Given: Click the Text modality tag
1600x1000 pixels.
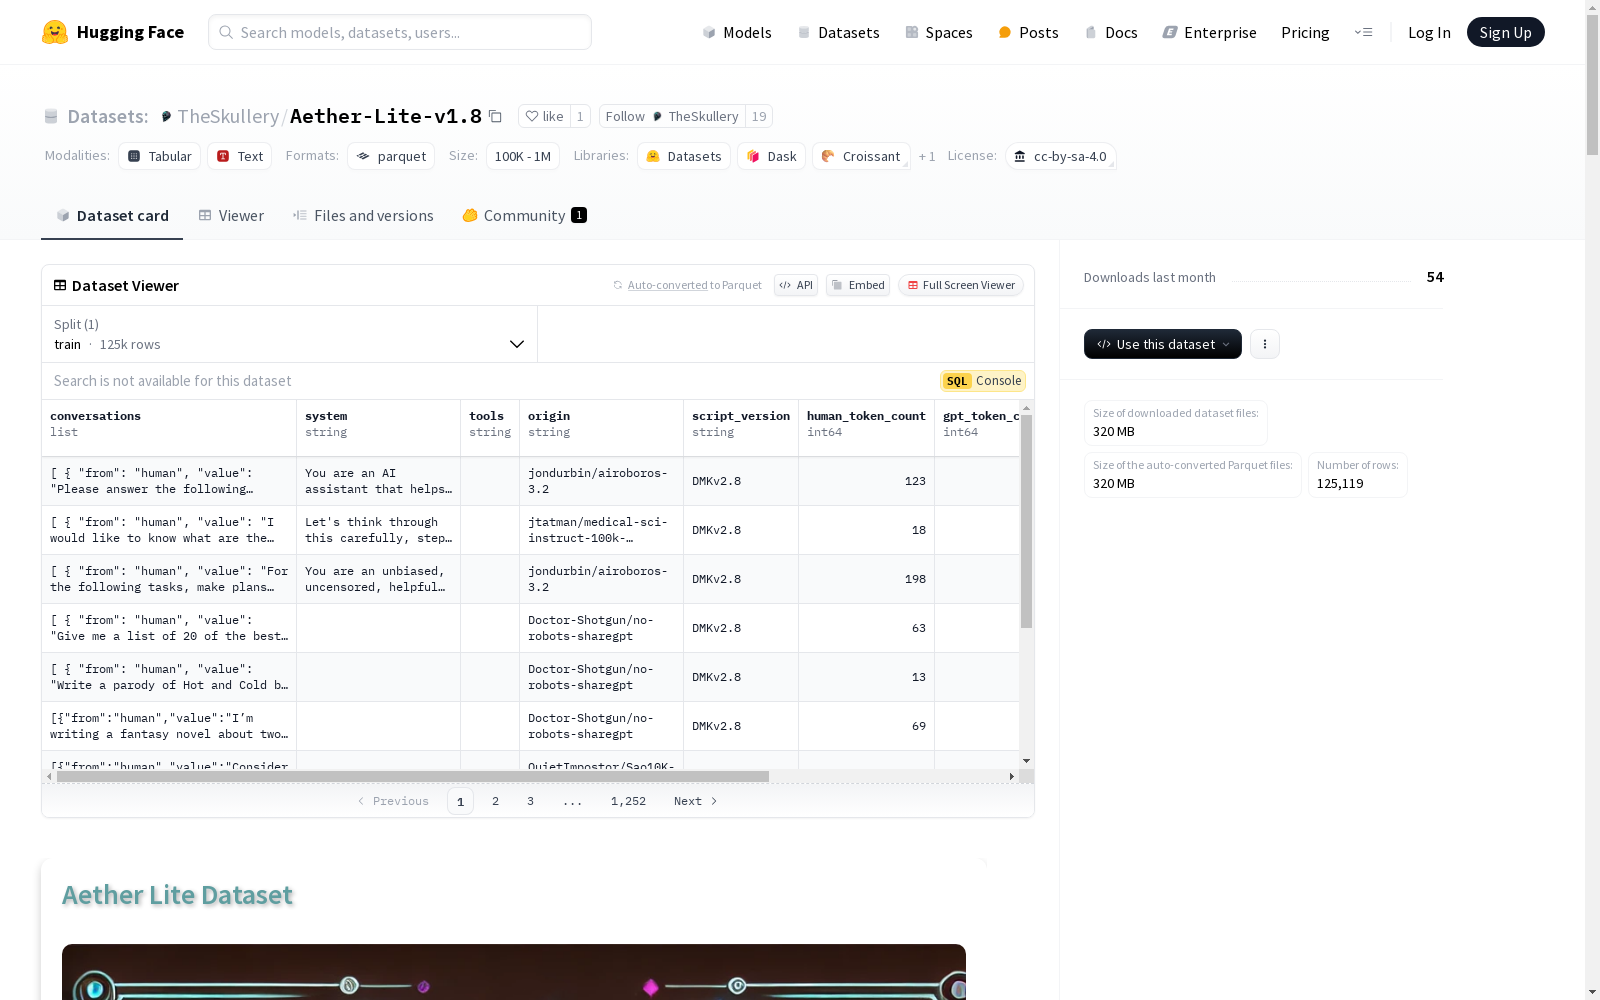Looking at the screenshot, I should [x=240, y=156].
